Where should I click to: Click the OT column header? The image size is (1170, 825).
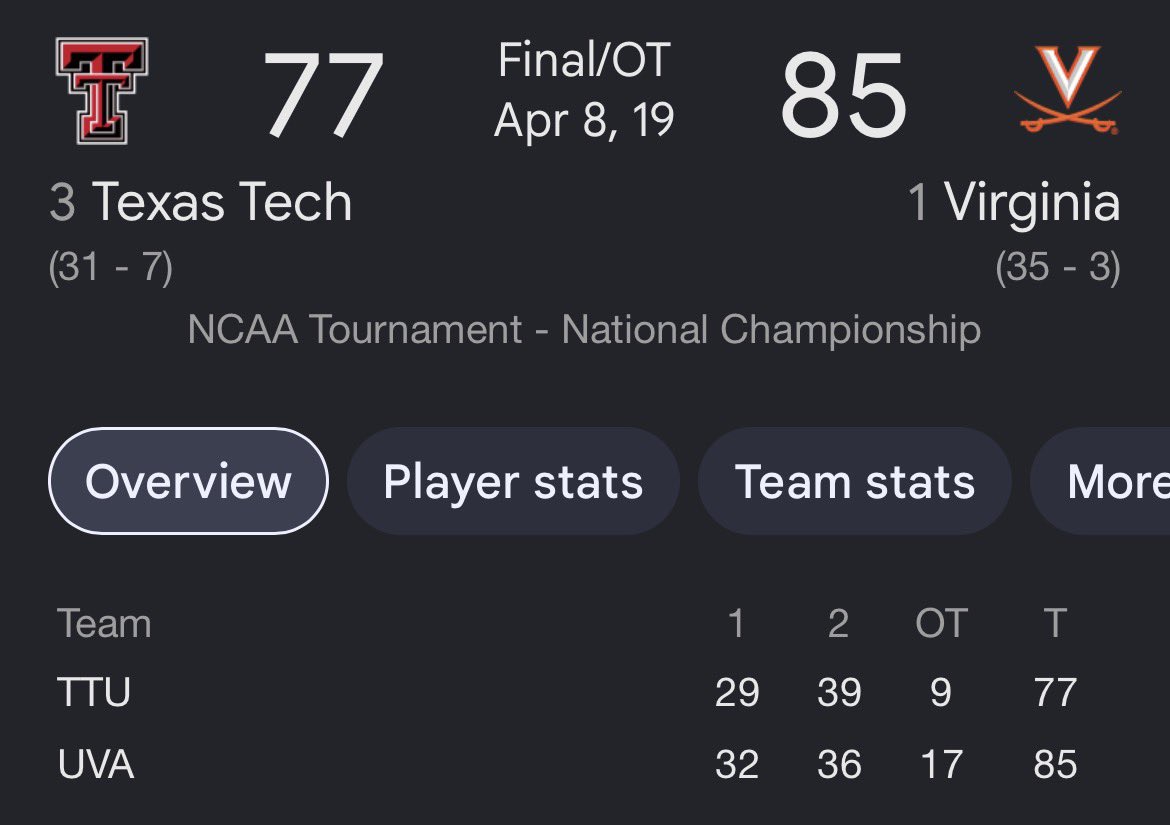pyautogui.click(x=941, y=623)
